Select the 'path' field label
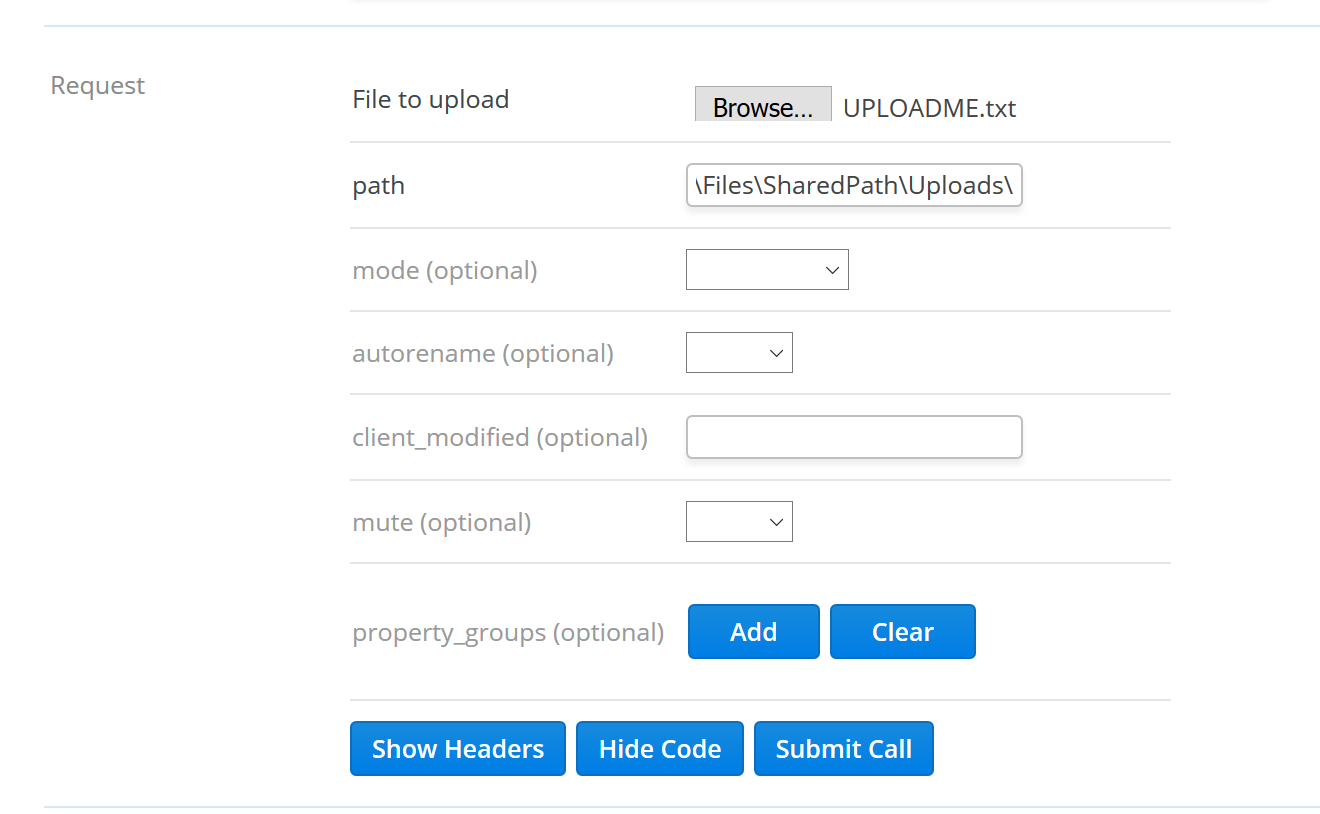Image resolution: width=1320 pixels, height=814 pixels. (x=379, y=185)
